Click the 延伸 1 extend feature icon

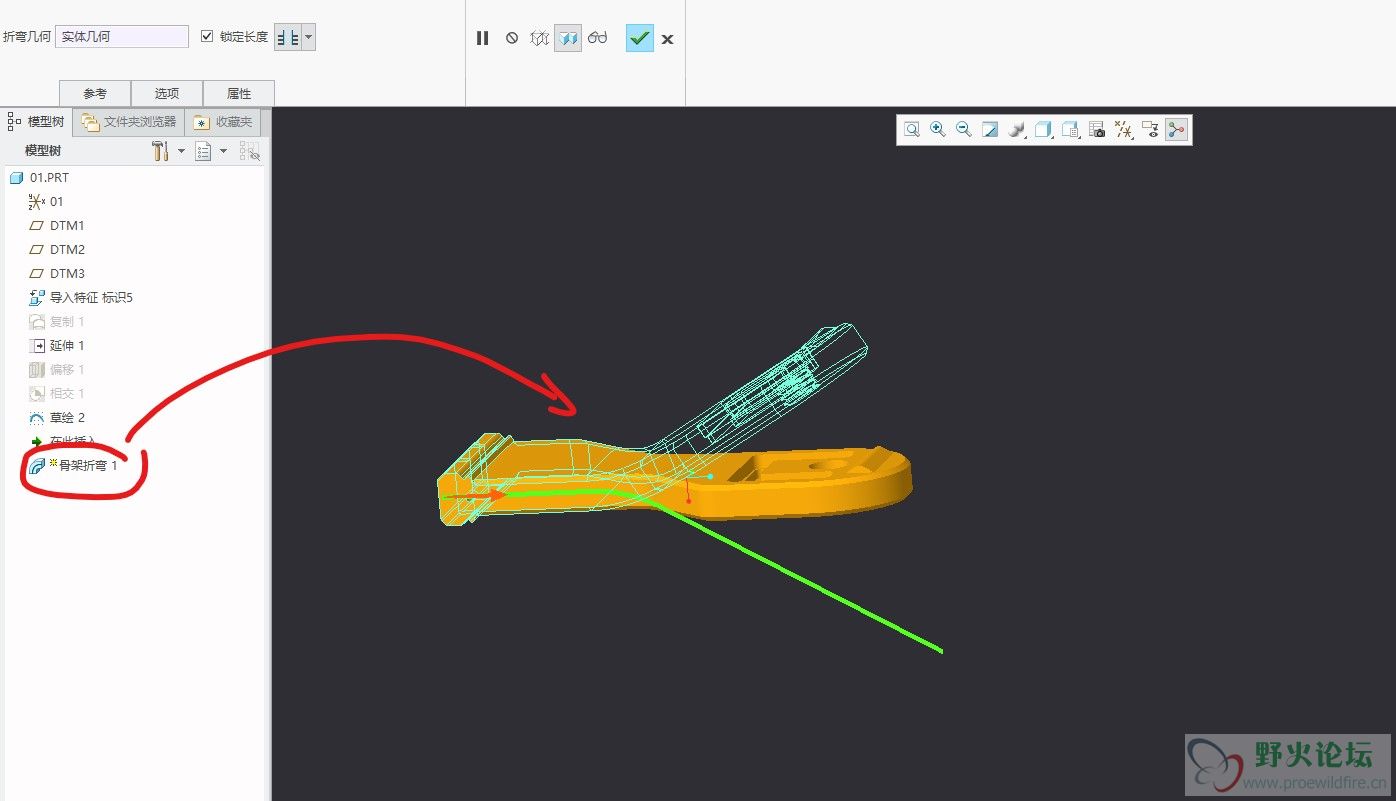point(37,345)
